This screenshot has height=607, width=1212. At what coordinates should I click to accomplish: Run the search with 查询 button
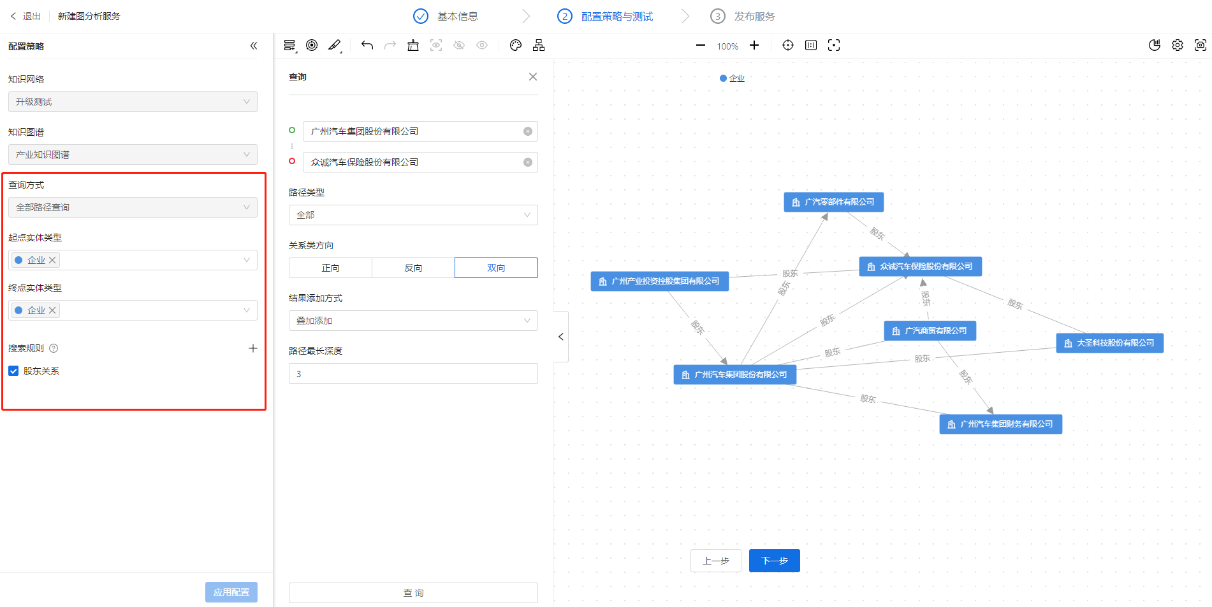[x=413, y=593]
